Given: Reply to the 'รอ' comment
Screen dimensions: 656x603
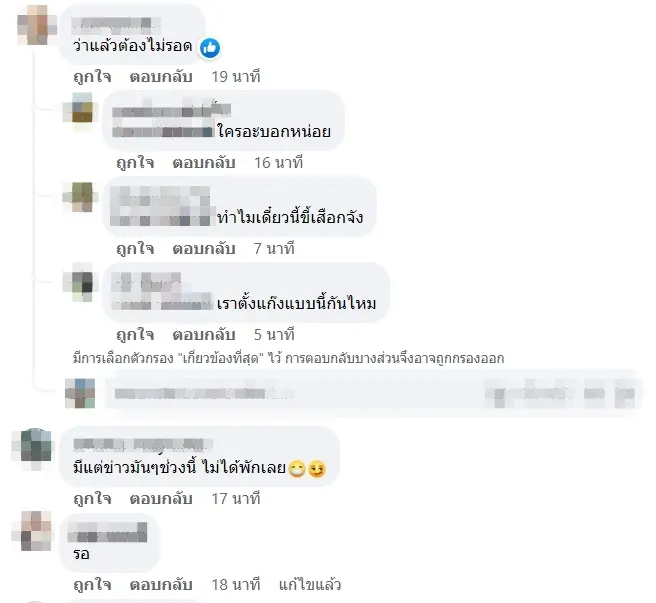Looking at the screenshot, I should [161, 585].
